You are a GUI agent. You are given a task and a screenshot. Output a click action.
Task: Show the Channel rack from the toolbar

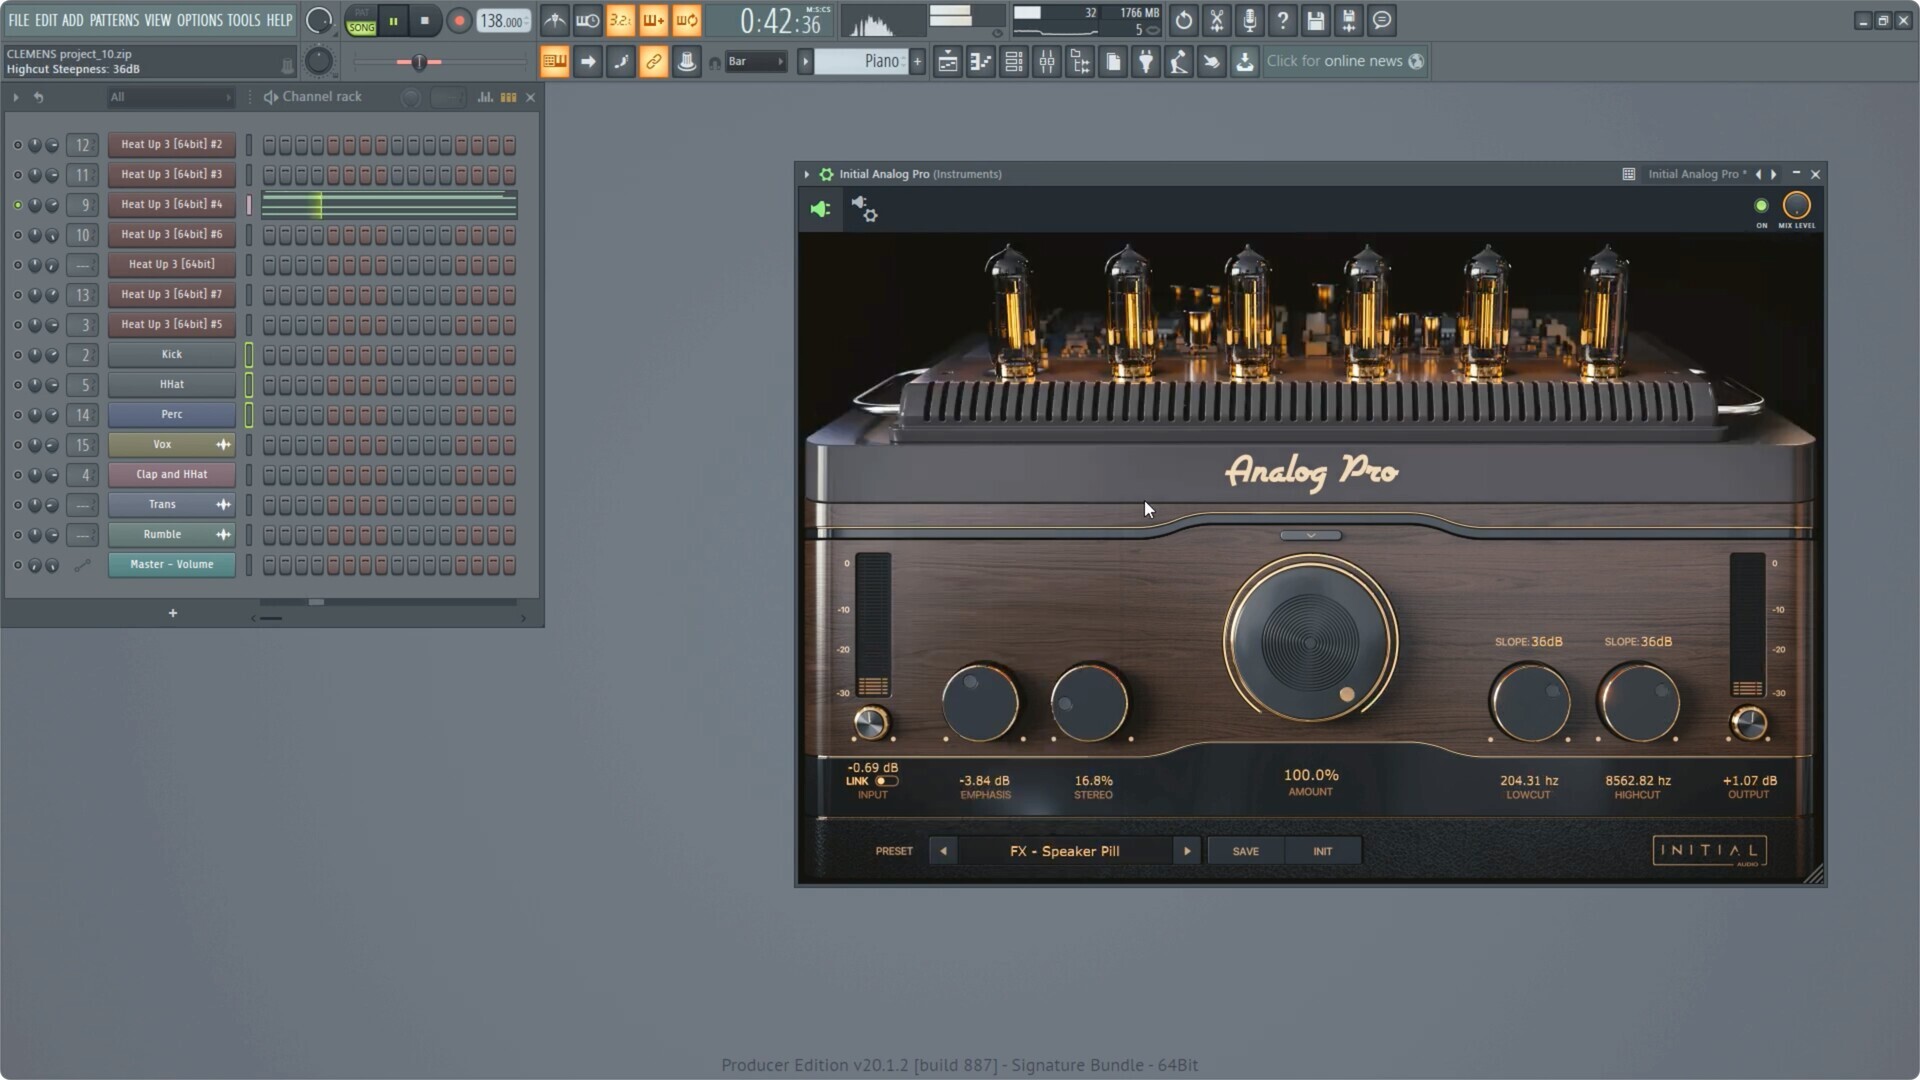pos(1014,61)
